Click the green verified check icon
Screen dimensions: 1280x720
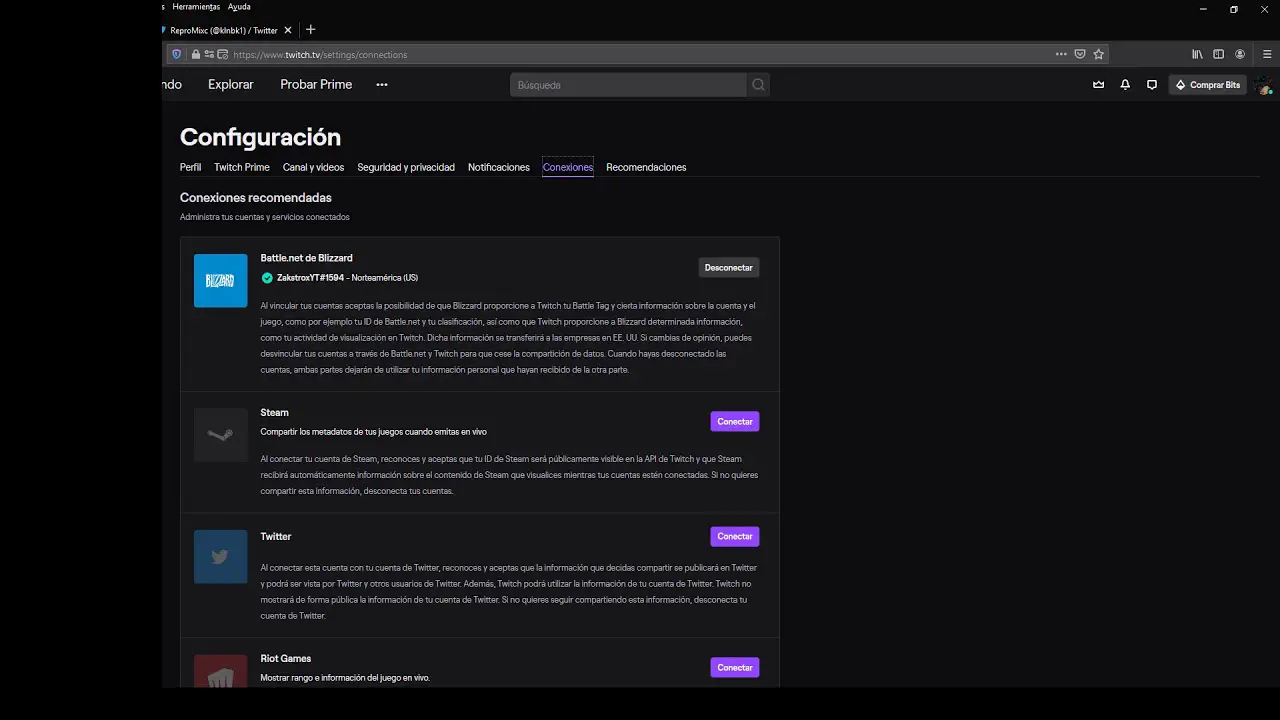tap(267, 278)
